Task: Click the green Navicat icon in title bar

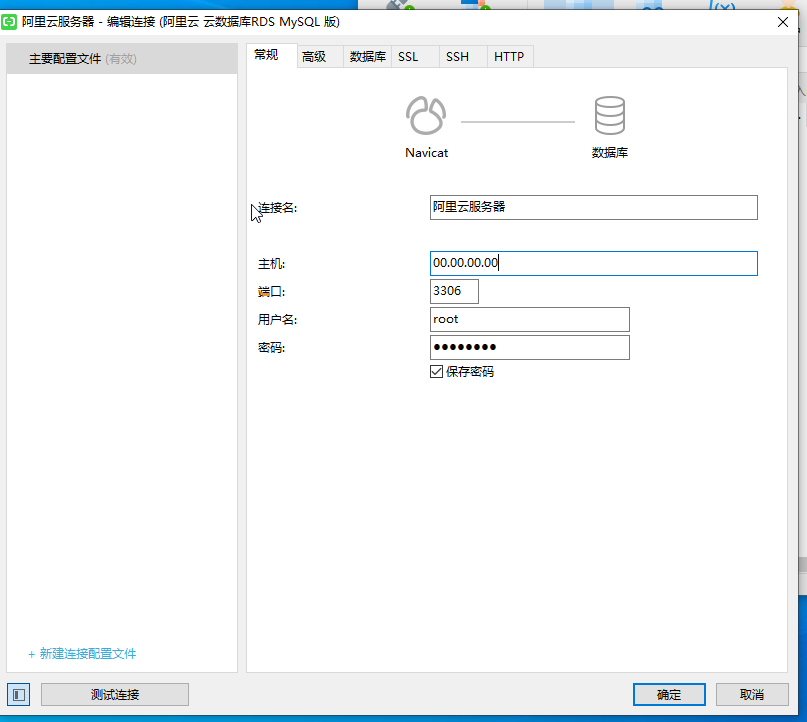Action: (x=9, y=22)
